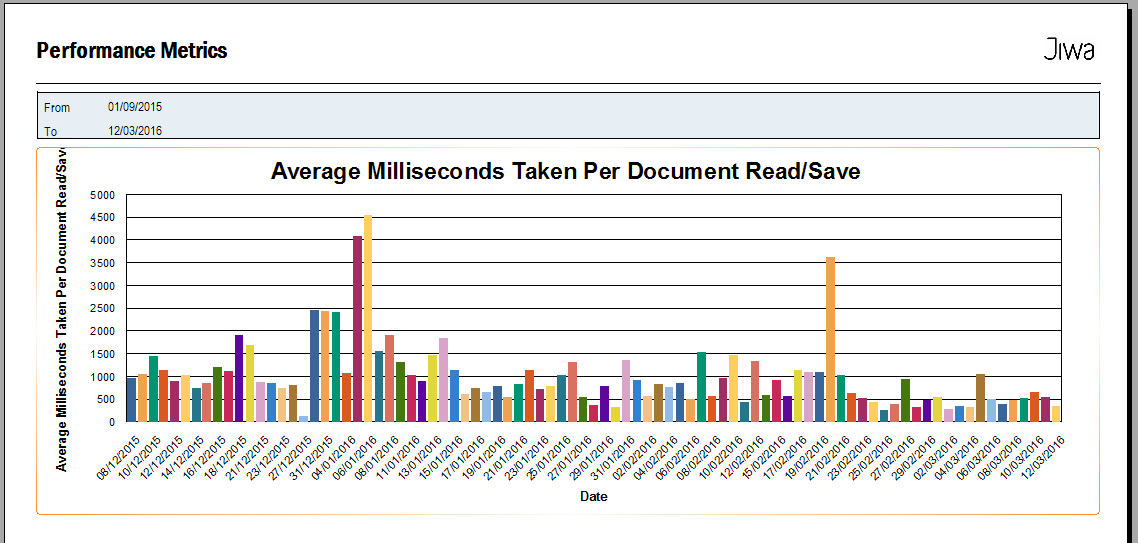Screen dimensions: 1138x543
Task: Click the 2500 label on the Y axis
Action: [x=102, y=308]
